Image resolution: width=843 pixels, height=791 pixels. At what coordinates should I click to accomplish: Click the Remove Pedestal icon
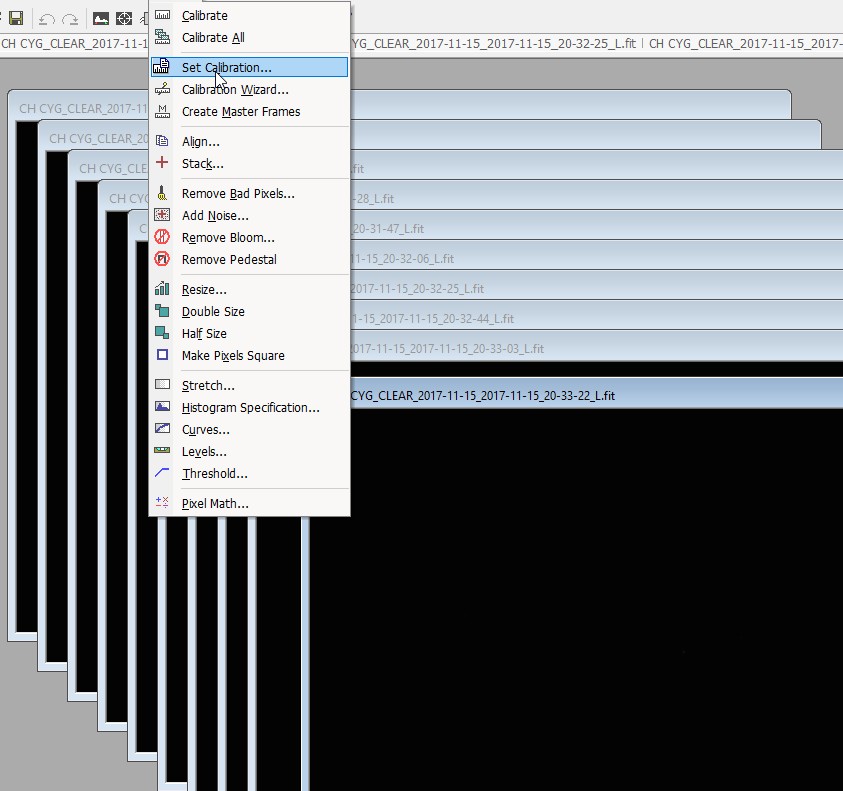pyautogui.click(x=162, y=259)
